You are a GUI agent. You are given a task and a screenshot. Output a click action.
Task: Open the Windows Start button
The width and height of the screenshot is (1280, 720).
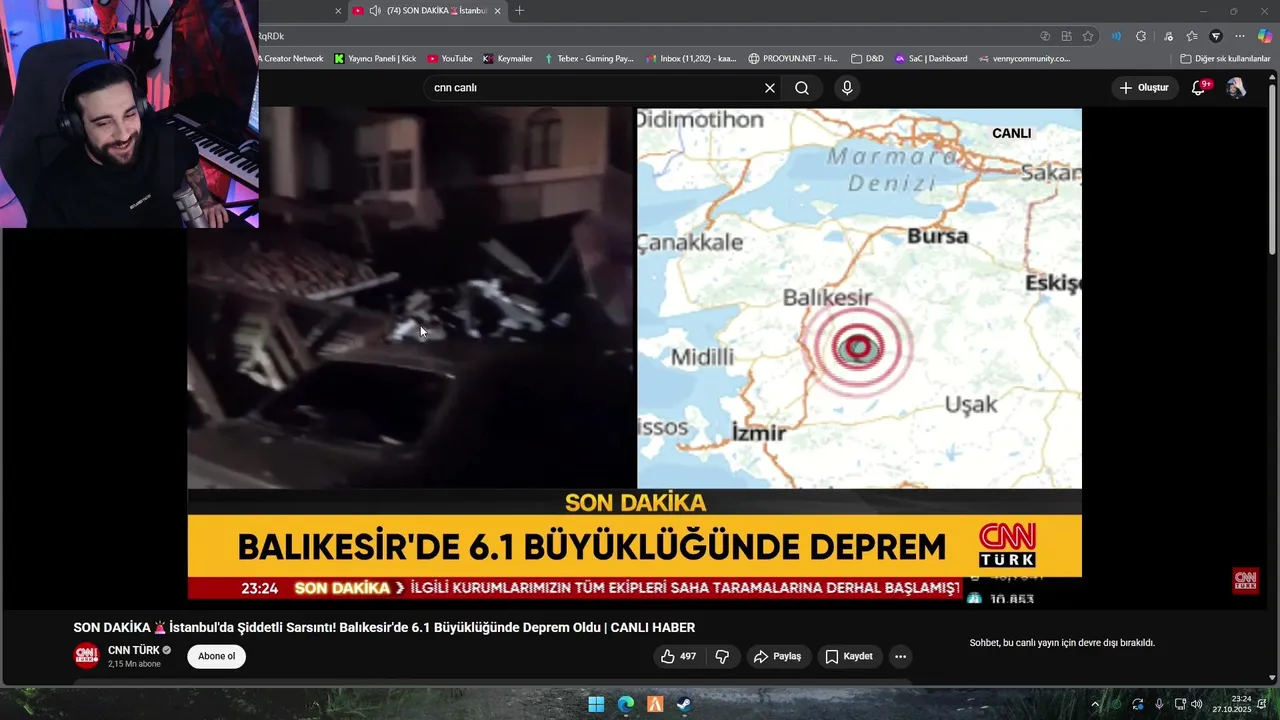coord(596,704)
